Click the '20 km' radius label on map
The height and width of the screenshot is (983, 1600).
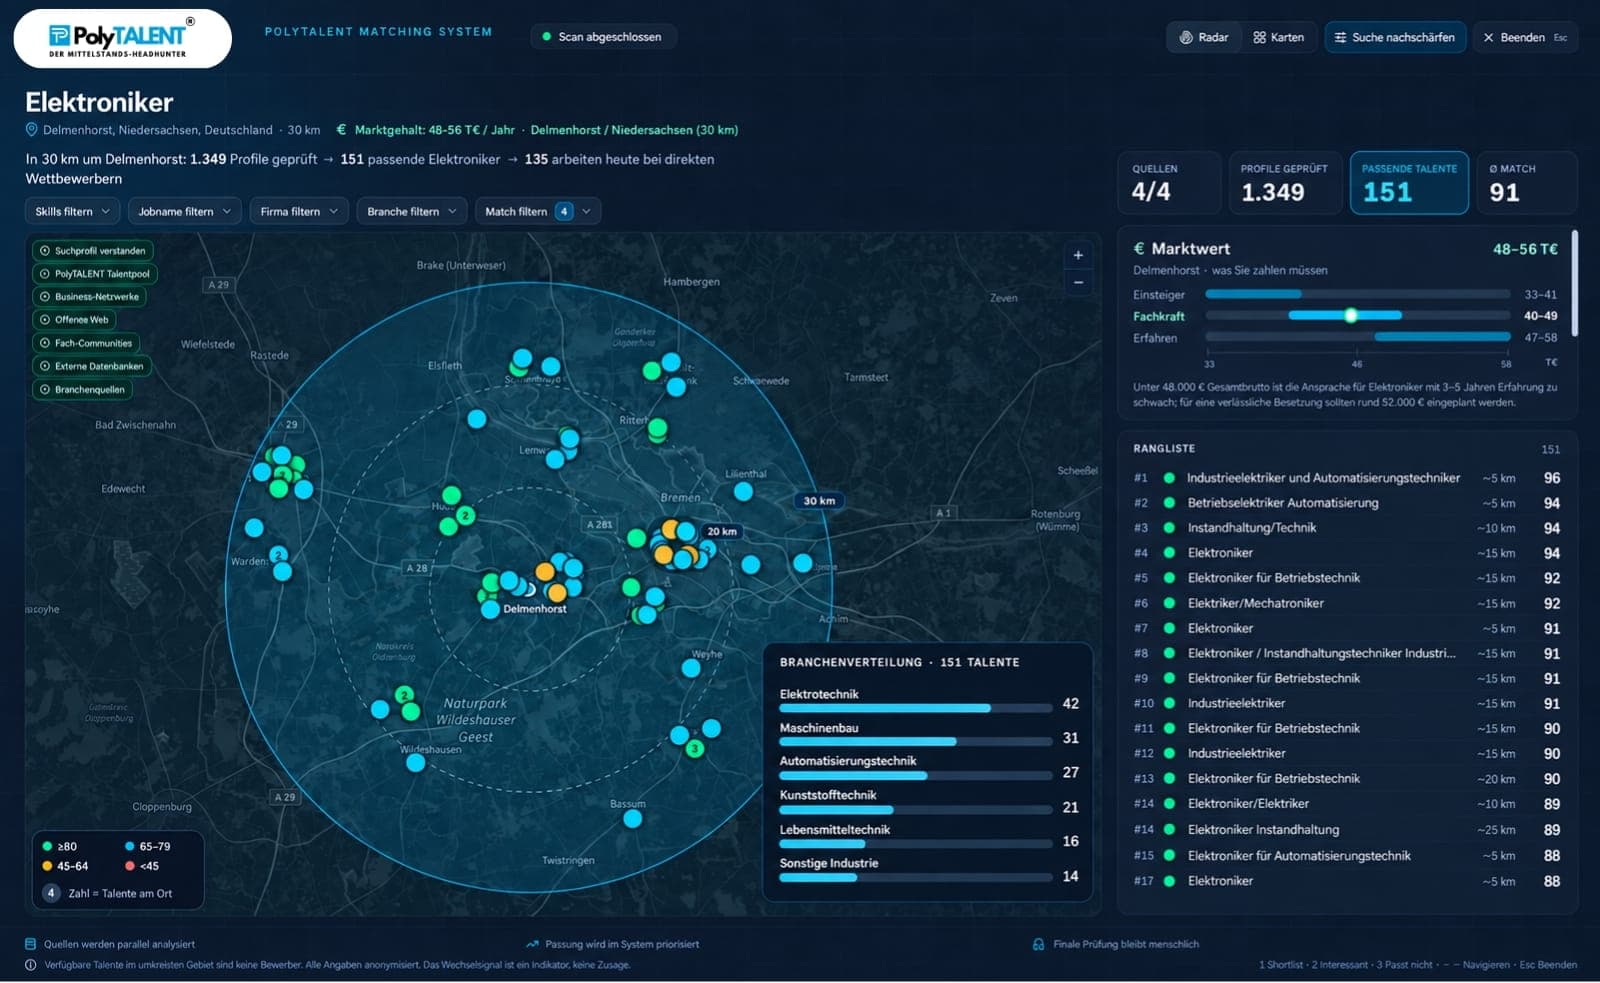point(721,531)
